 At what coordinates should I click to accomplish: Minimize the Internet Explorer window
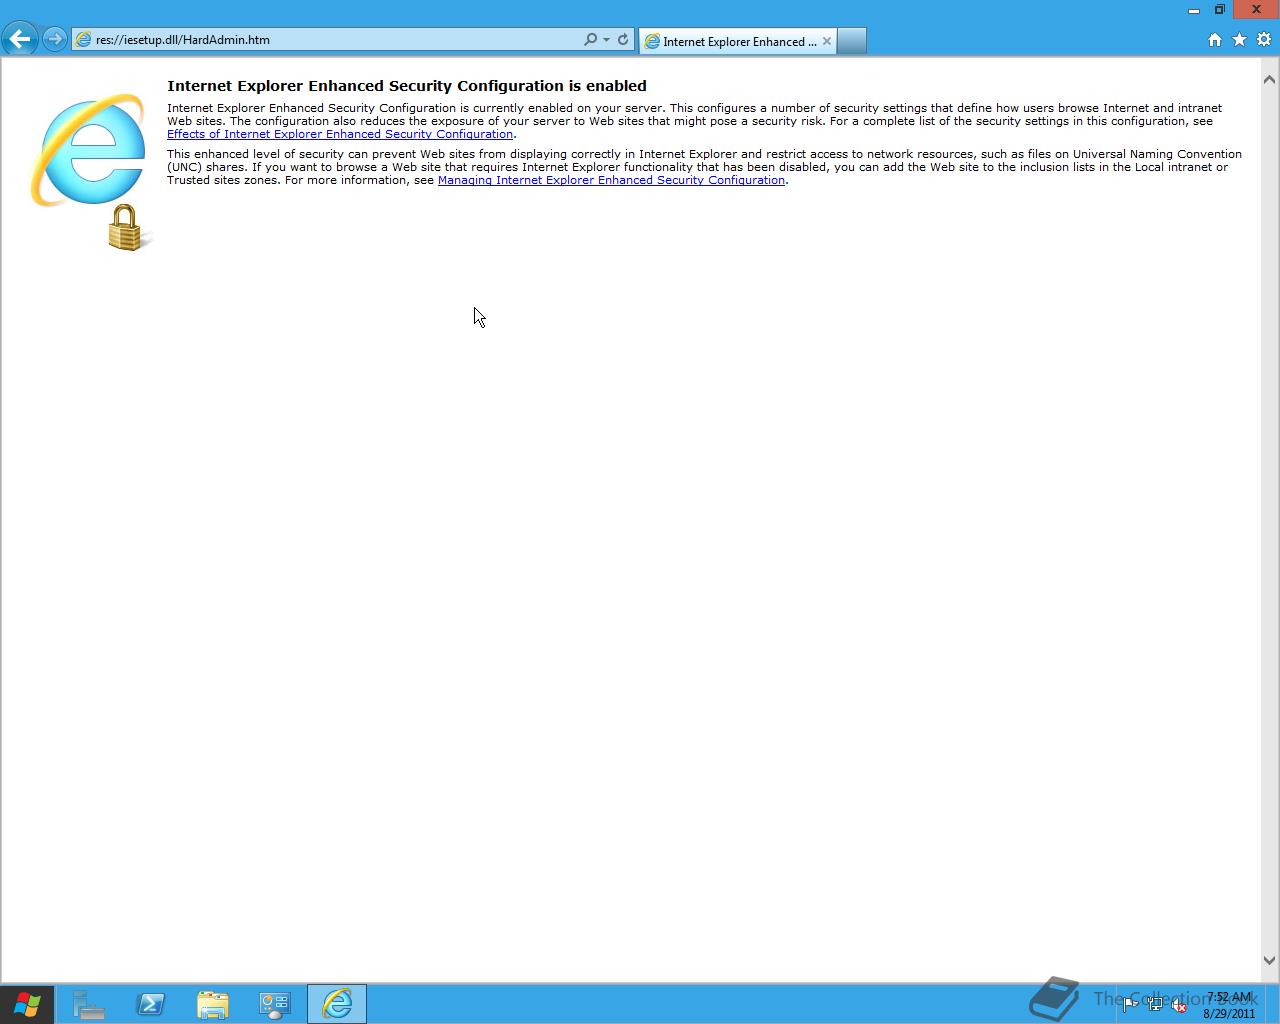(1194, 10)
